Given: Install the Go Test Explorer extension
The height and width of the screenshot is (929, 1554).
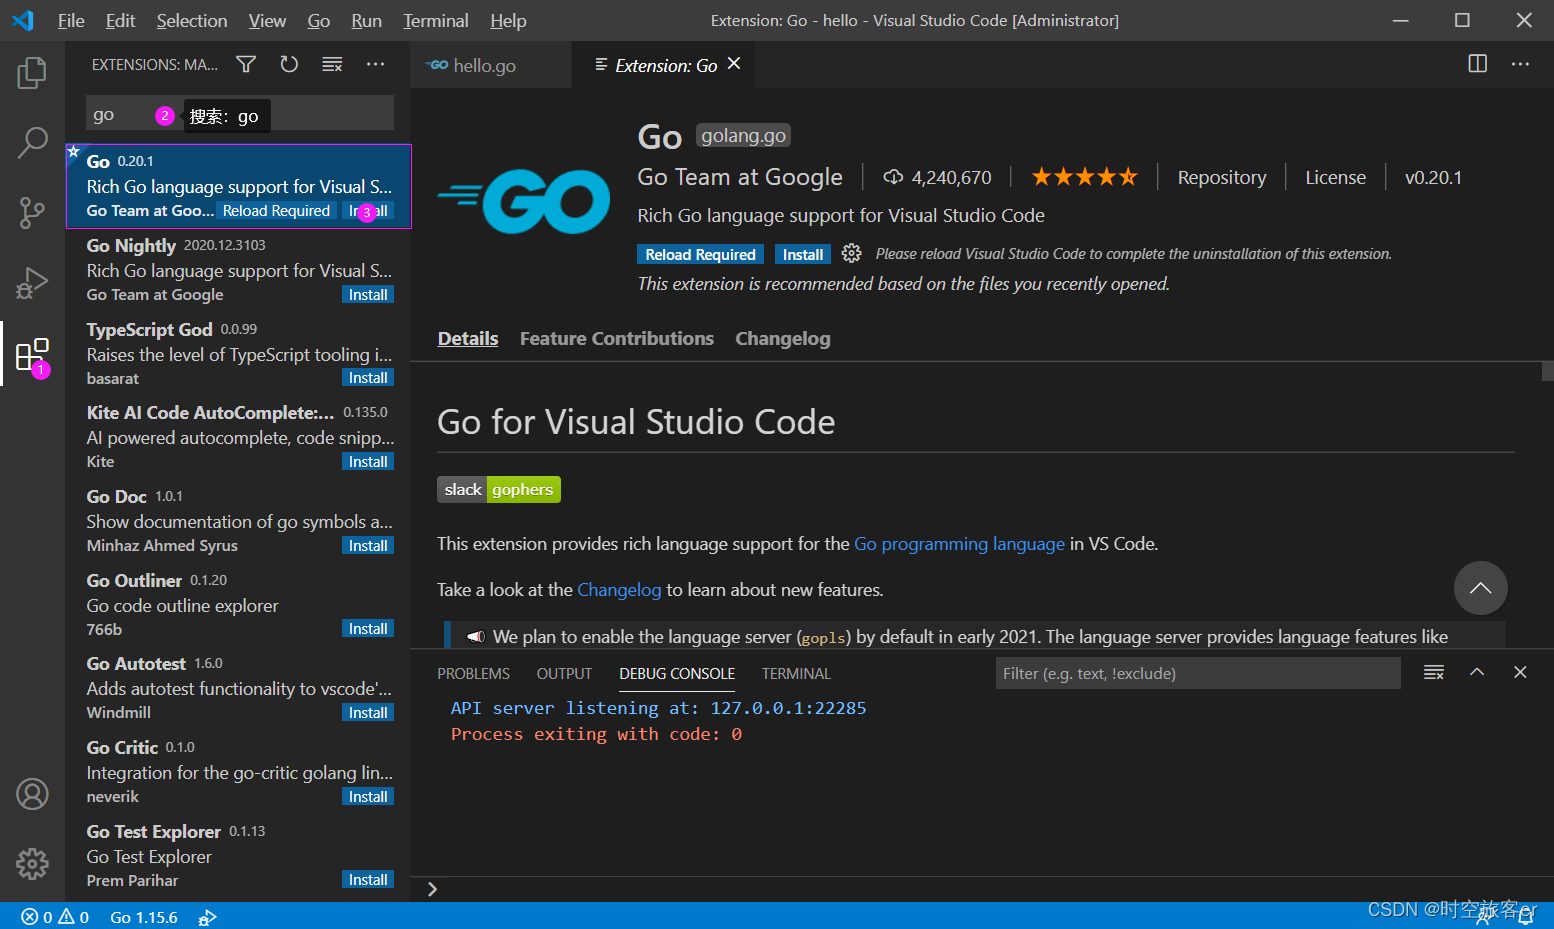Looking at the screenshot, I should click(x=368, y=880).
